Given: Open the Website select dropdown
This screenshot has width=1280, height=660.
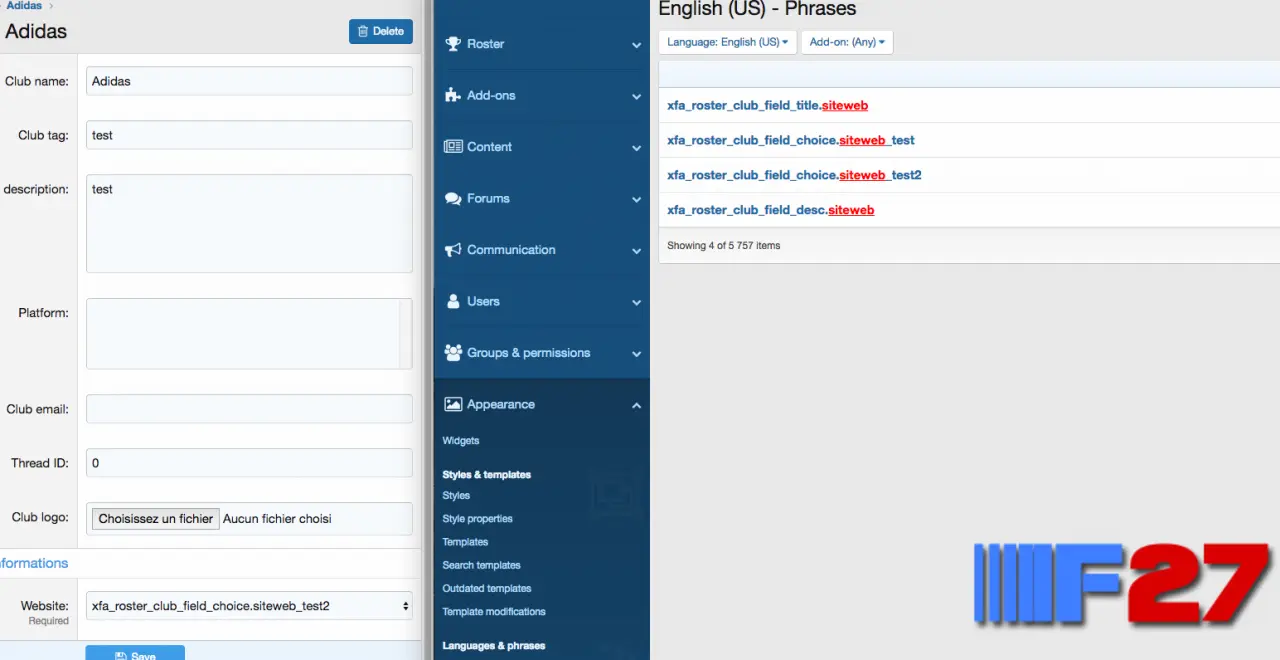Looking at the screenshot, I should (x=249, y=605).
